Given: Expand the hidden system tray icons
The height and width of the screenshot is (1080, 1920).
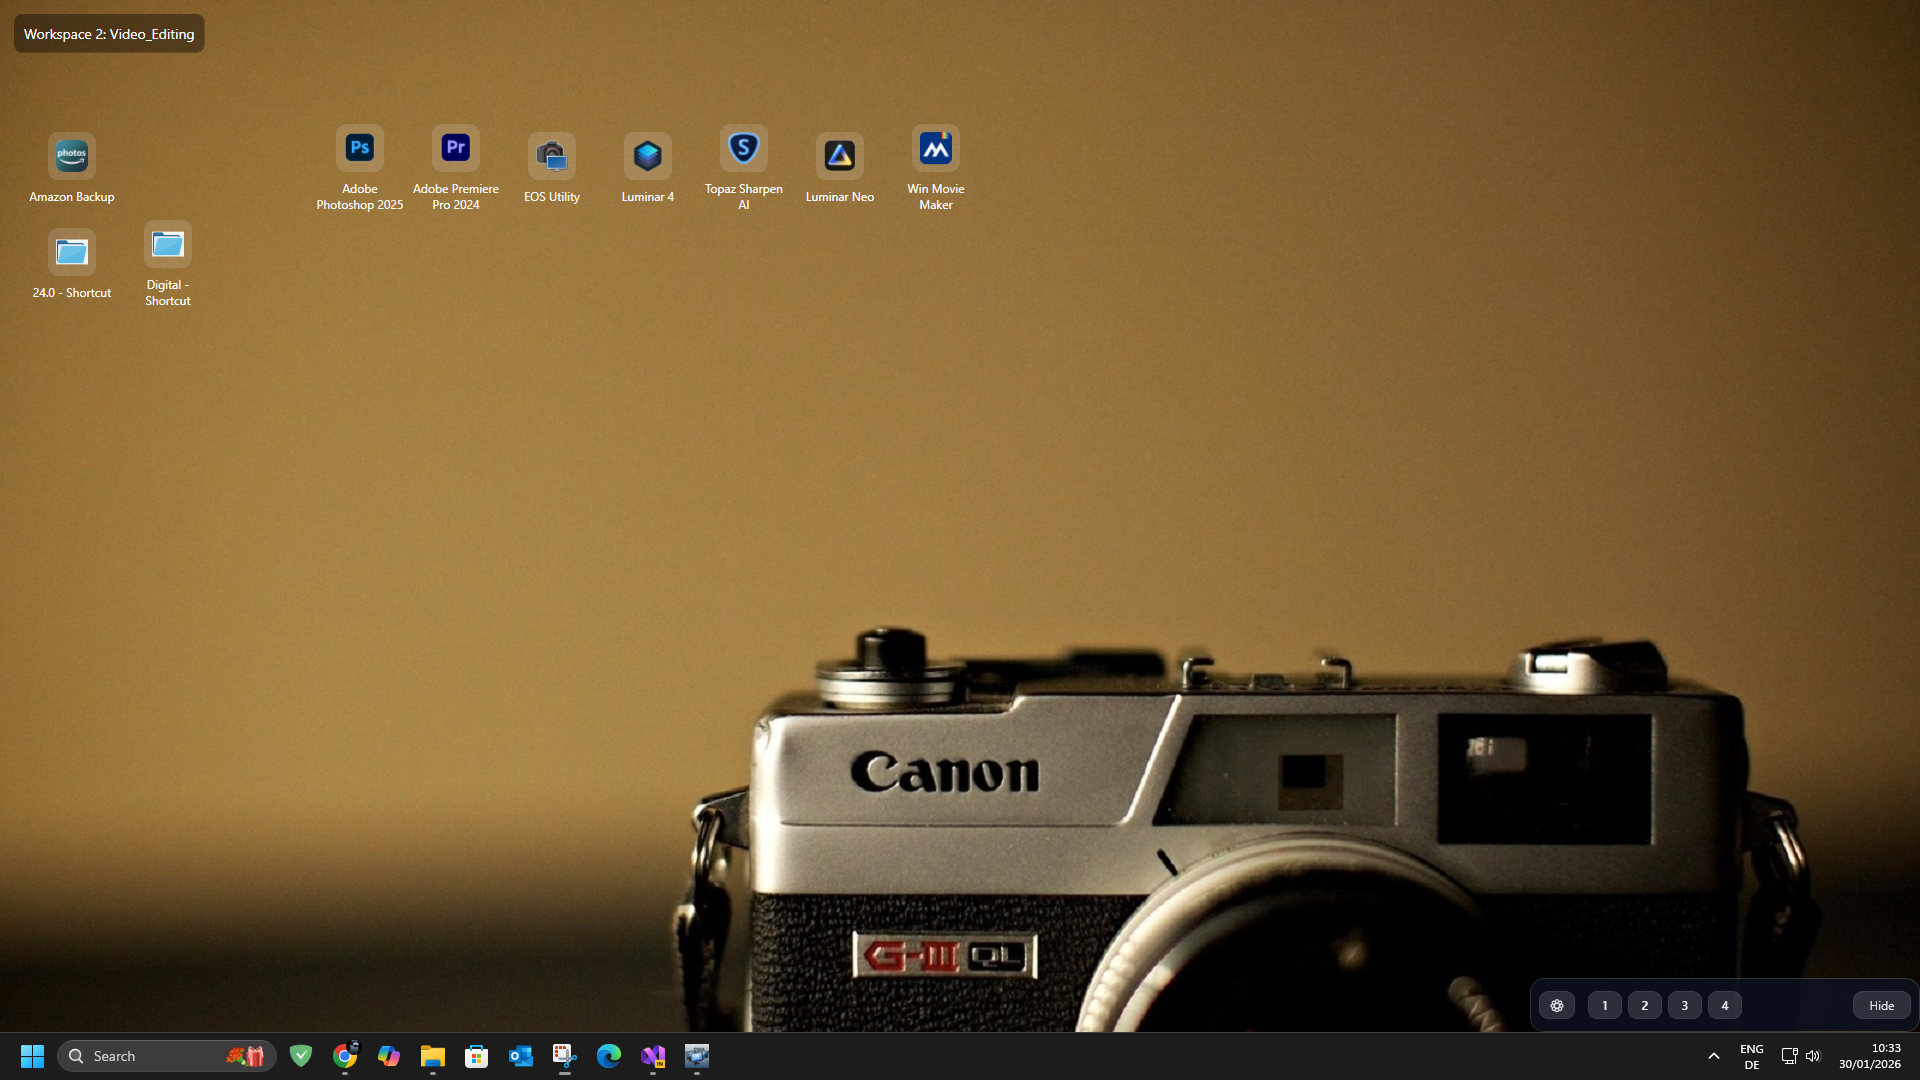Looking at the screenshot, I should click(x=1714, y=1055).
